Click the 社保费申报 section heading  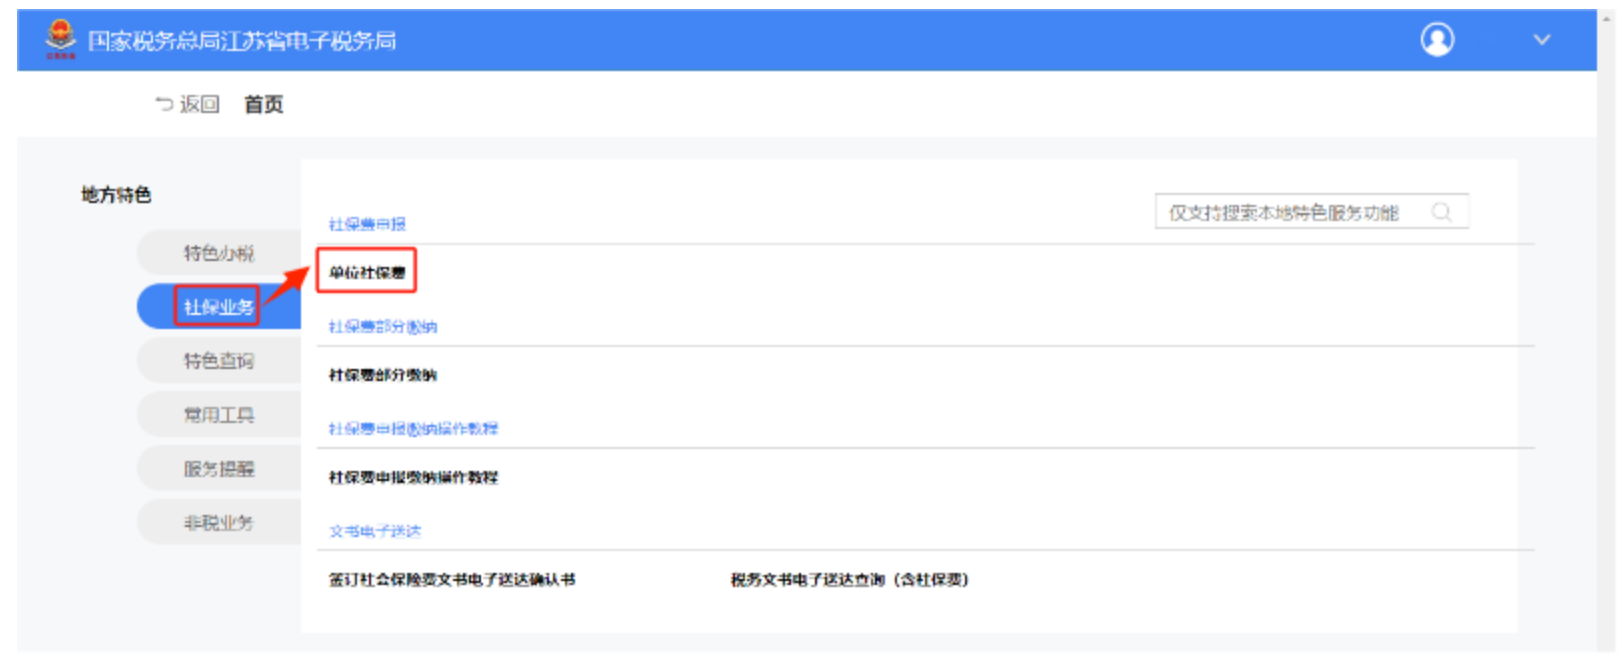coord(367,224)
